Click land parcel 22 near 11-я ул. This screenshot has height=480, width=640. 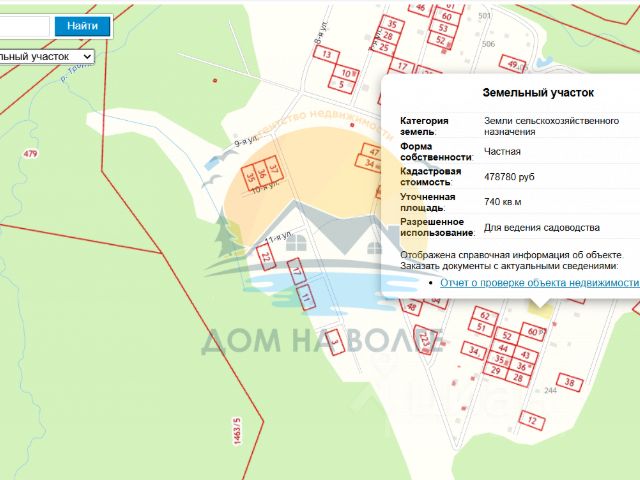click(x=265, y=257)
